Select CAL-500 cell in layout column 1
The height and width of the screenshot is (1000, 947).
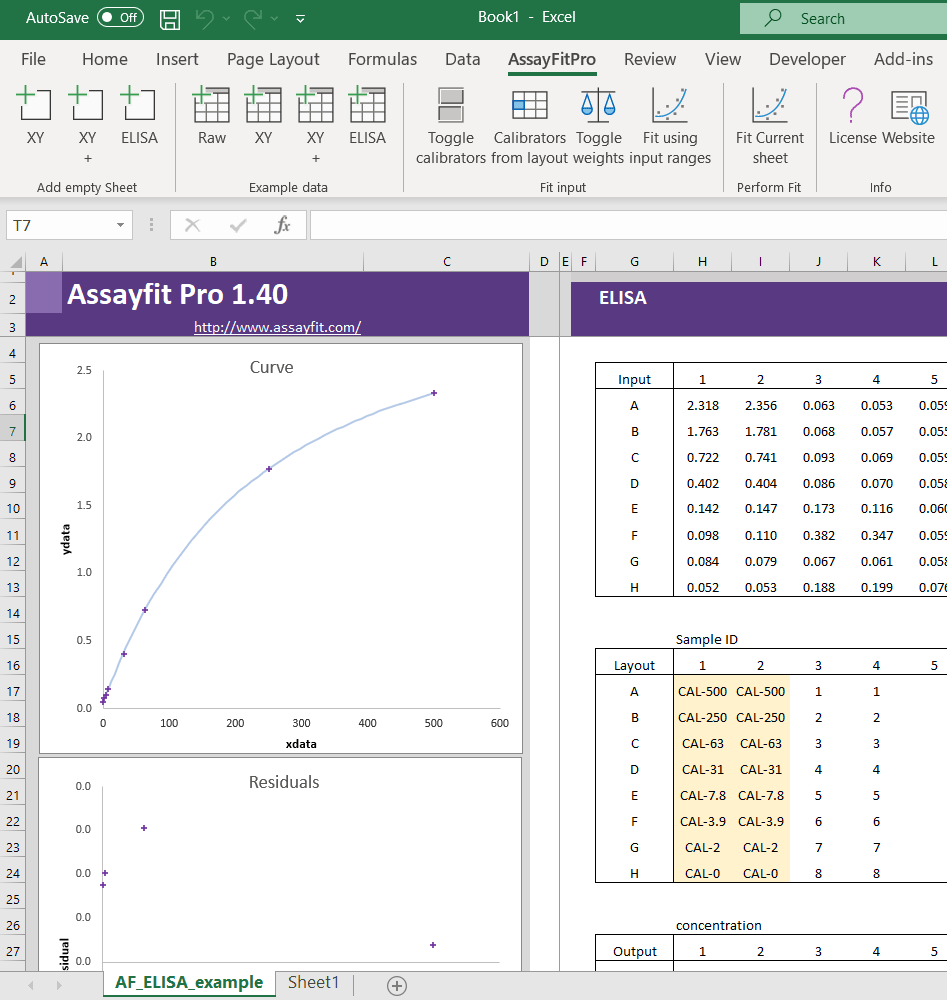click(703, 691)
